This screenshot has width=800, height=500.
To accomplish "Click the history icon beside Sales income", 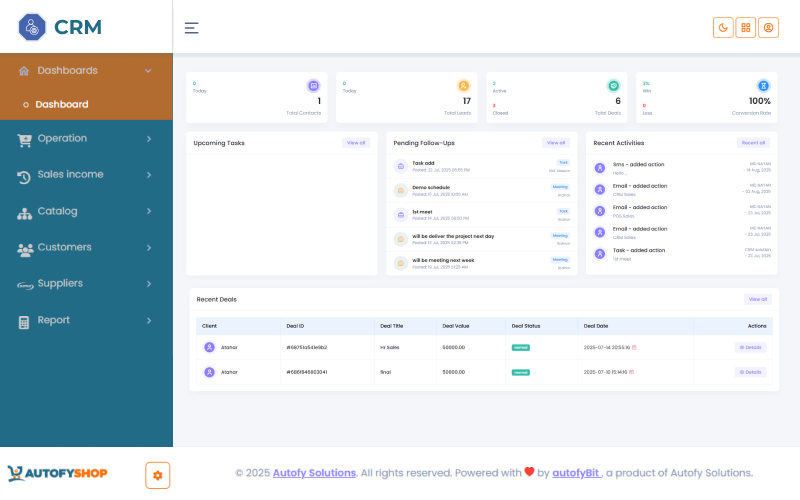I will tap(23, 177).
